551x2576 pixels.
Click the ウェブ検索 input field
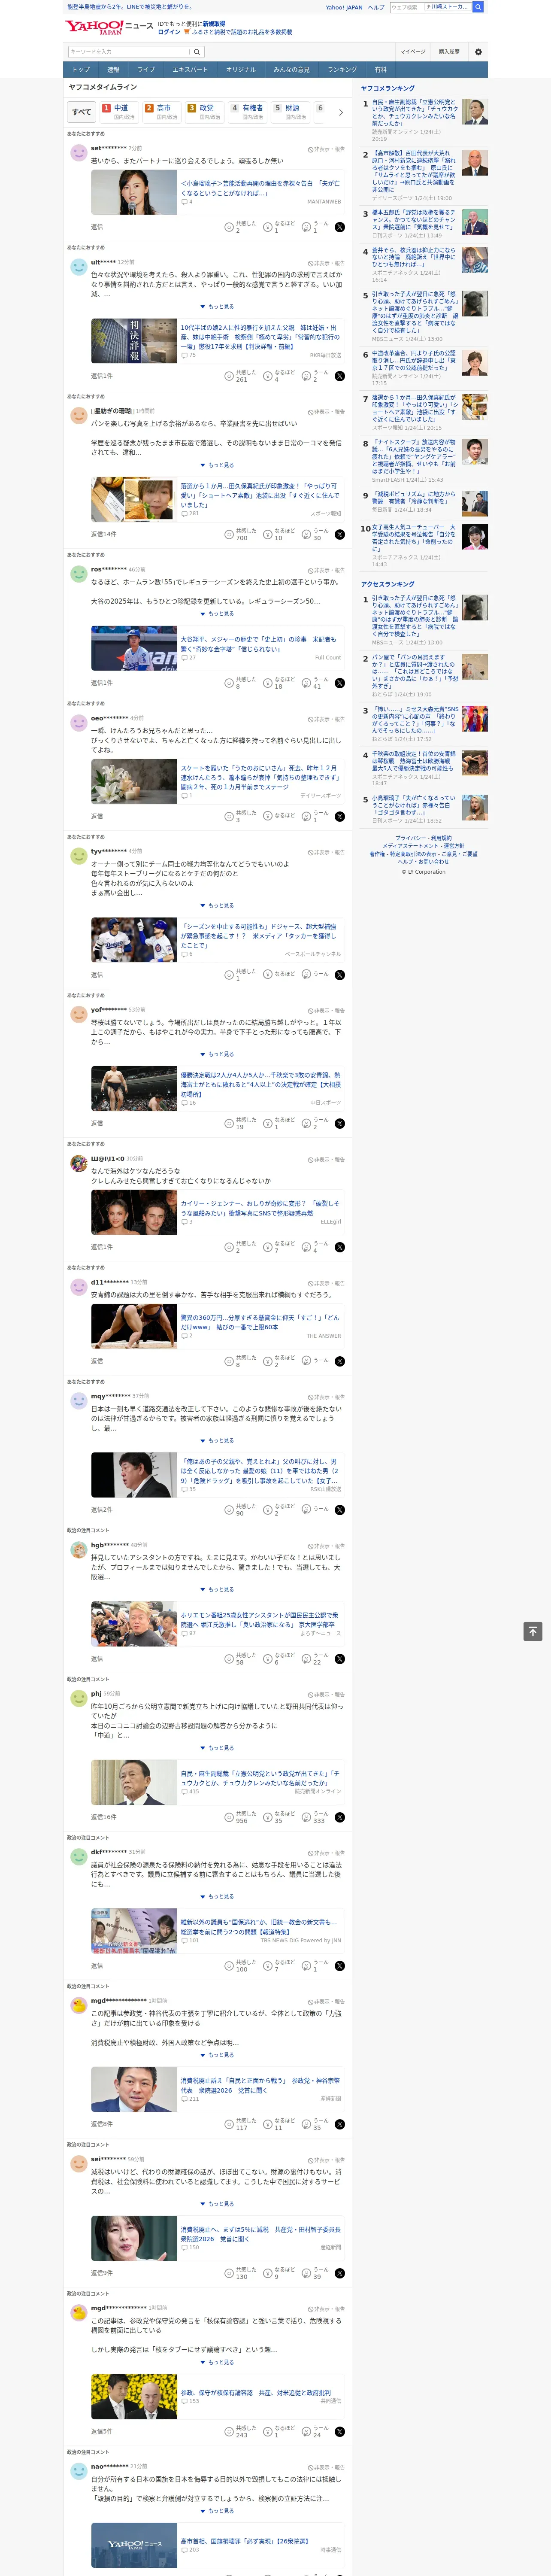406,7
